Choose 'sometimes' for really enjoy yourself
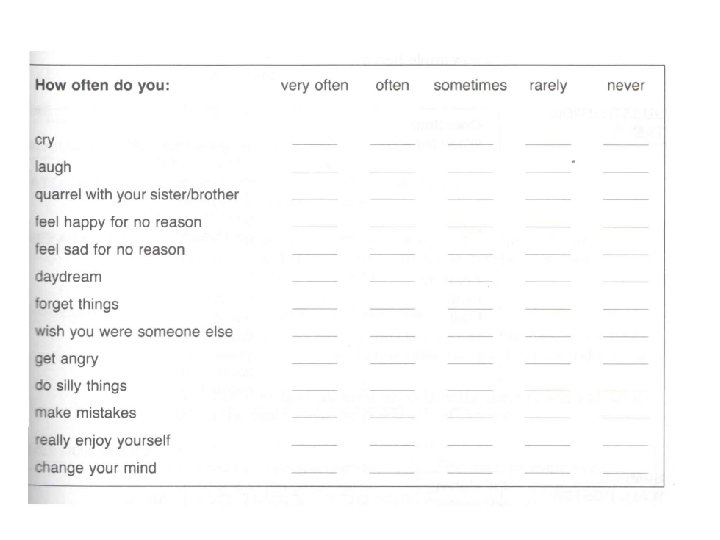 [x=470, y=442]
